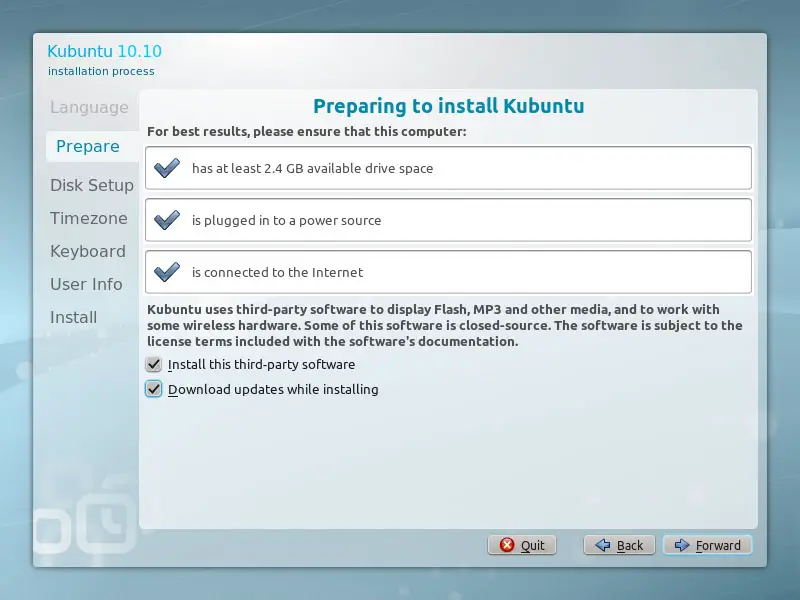Click the third-party software license paragraph
Image resolution: width=800 pixels, height=600 pixels.
tap(444, 326)
